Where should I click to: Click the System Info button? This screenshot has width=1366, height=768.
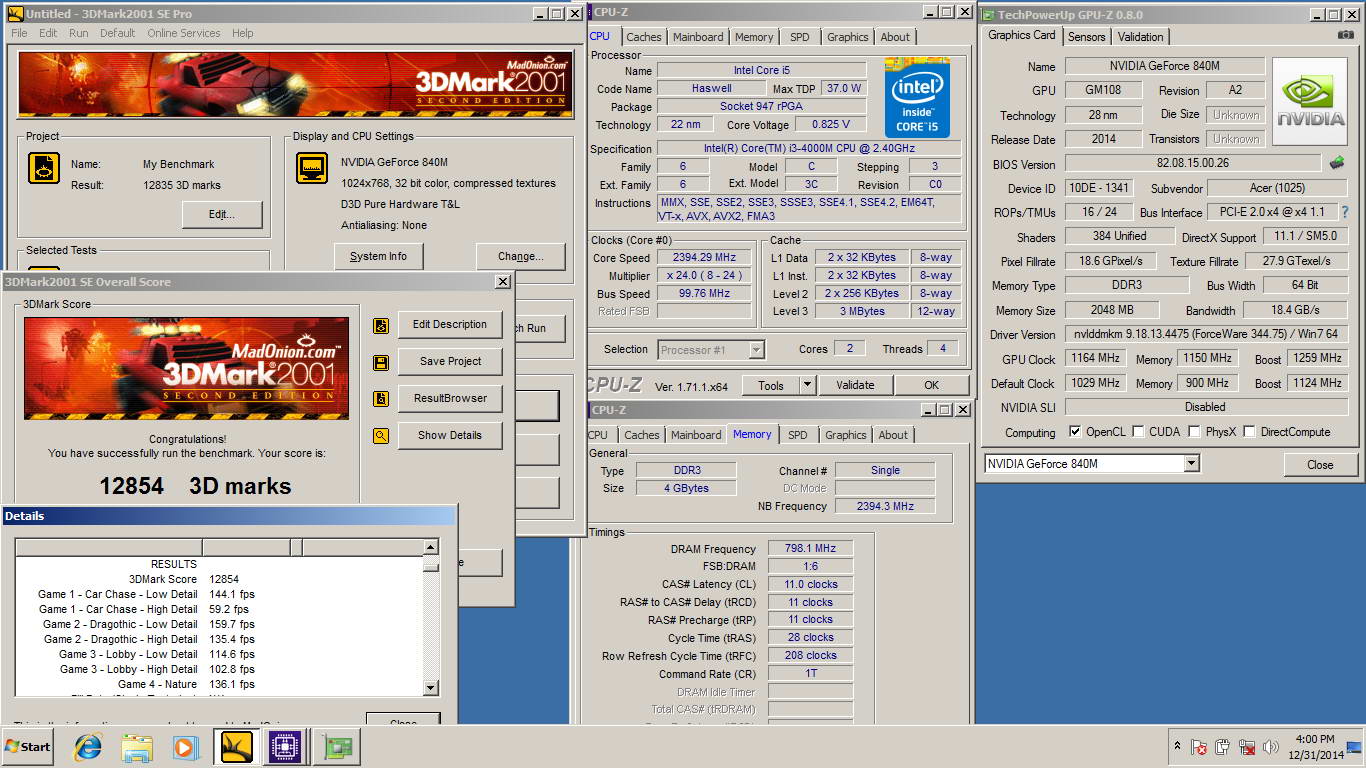pyautogui.click(x=378, y=256)
